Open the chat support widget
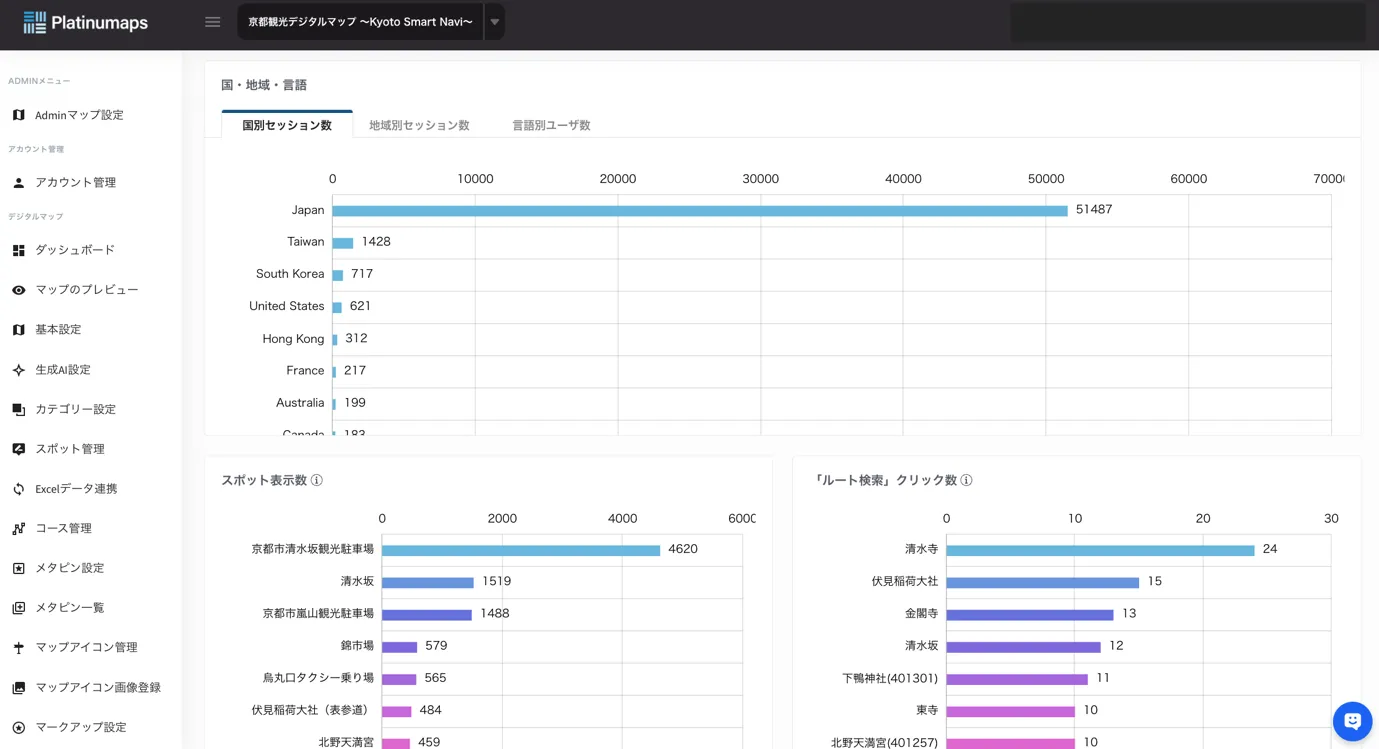 tap(1352, 721)
